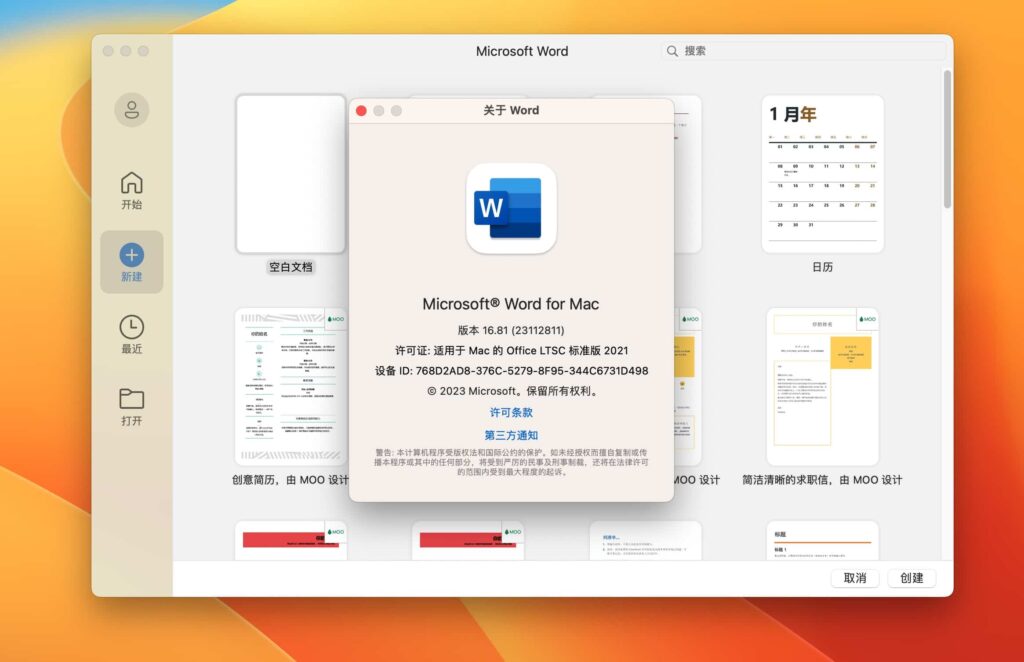Open the user account profile icon
This screenshot has width=1024, height=662.
[x=131, y=110]
